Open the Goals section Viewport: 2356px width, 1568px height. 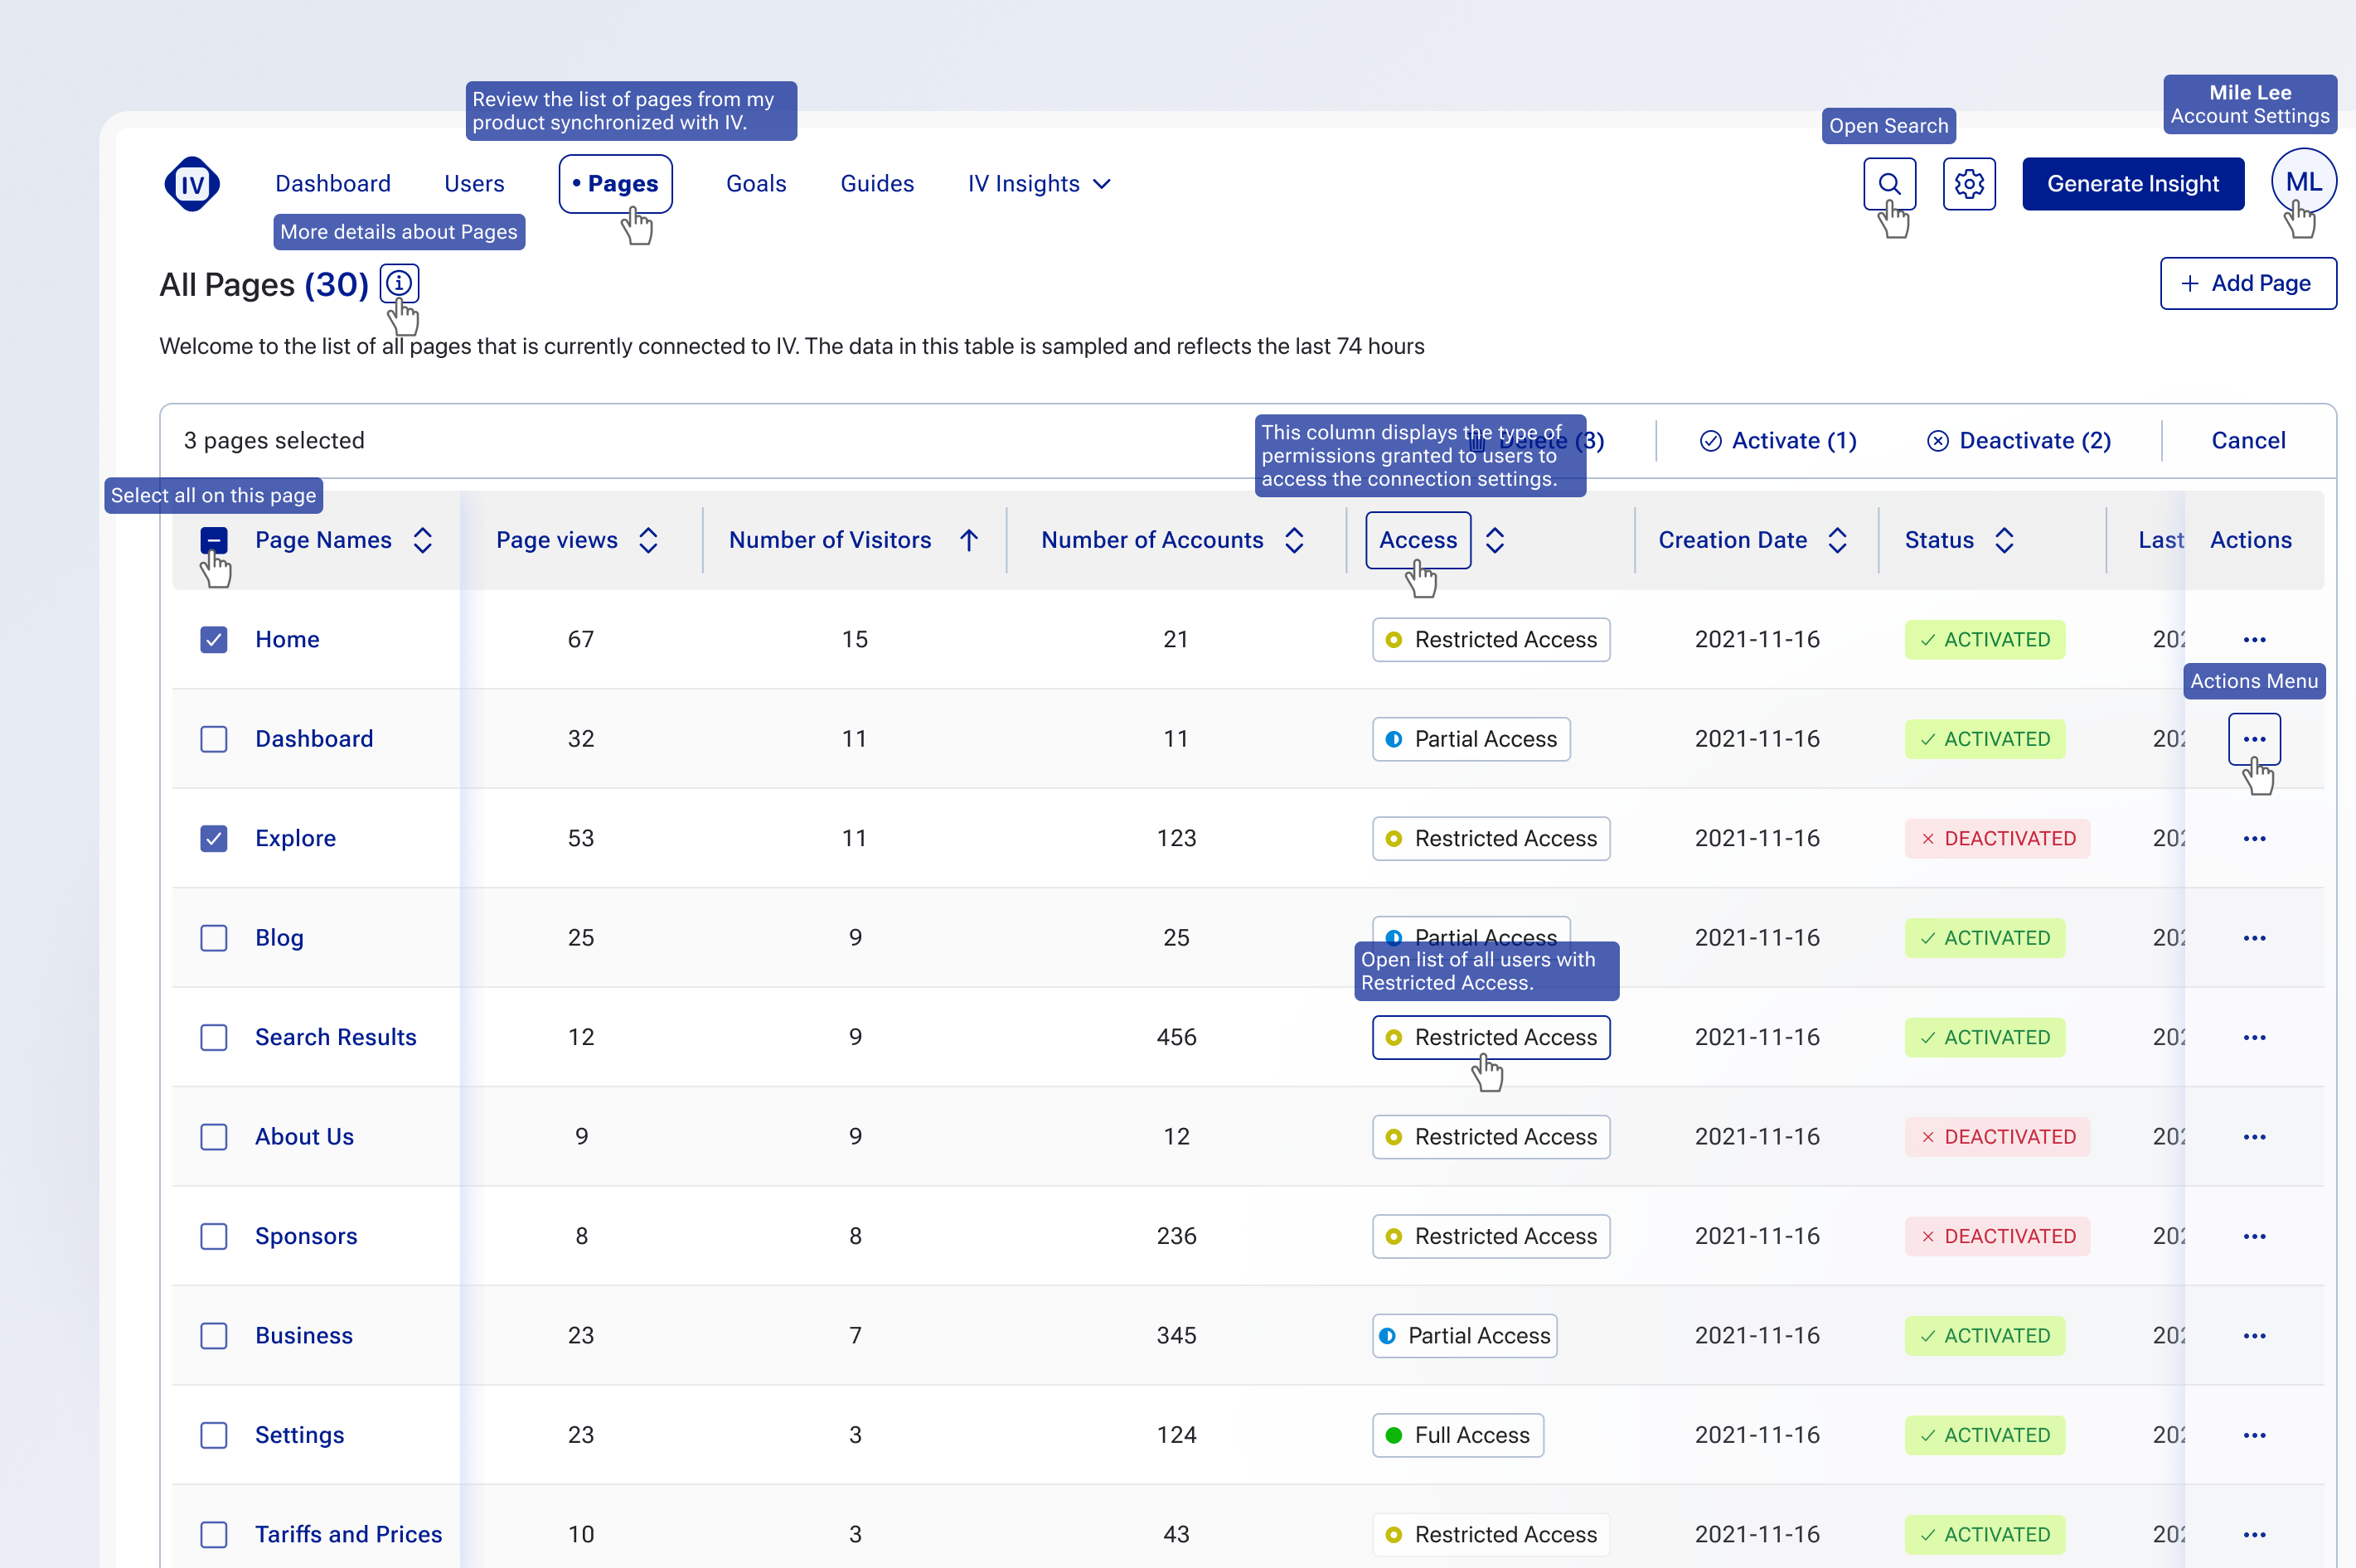click(756, 183)
